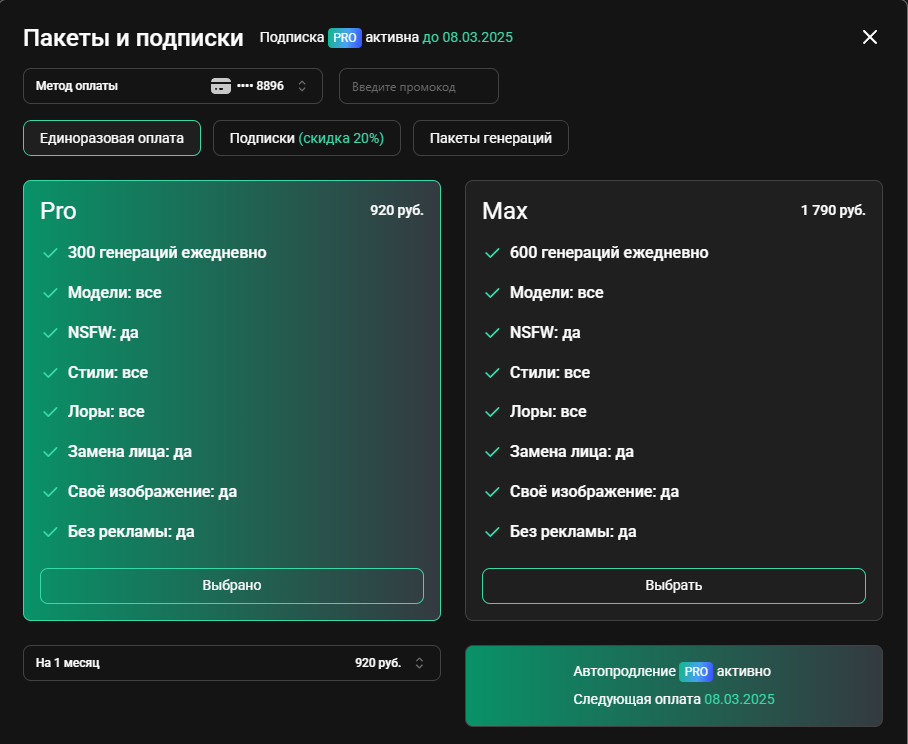Close the Пакеты и подписки dialog

(869, 37)
